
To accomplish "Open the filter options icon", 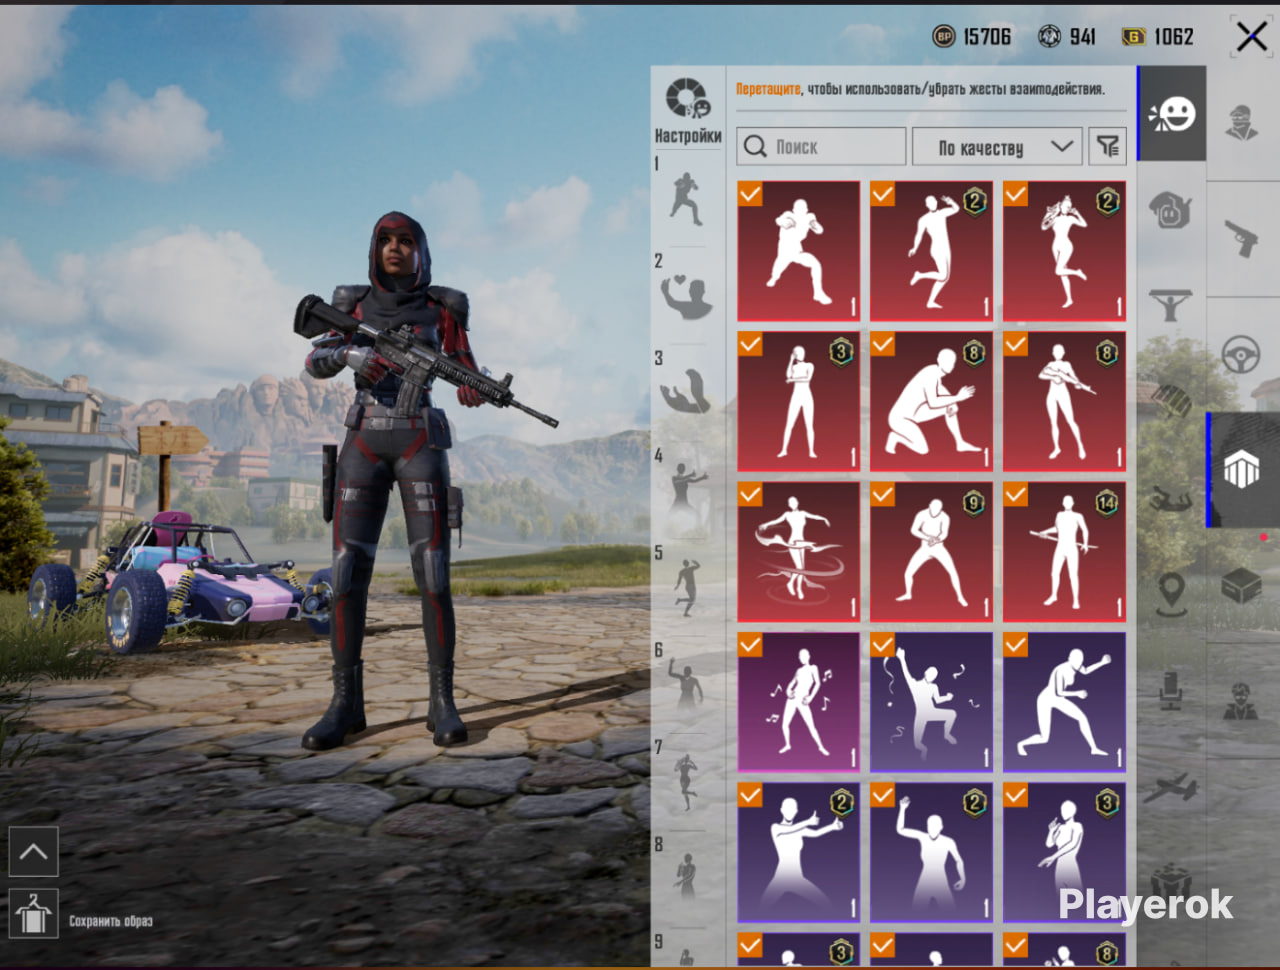I will click(1108, 147).
